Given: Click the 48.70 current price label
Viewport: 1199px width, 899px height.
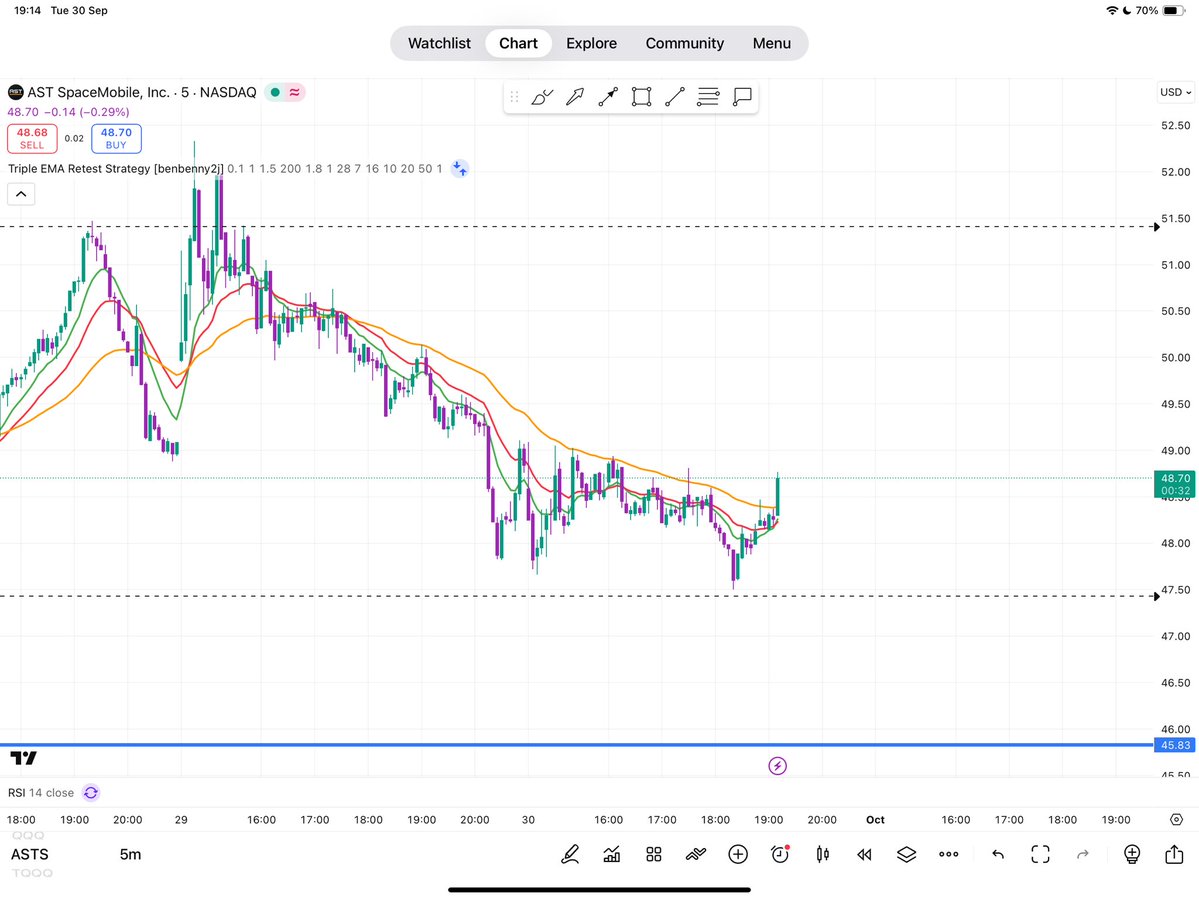Looking at the screenshot, I should coord(1175,485).
